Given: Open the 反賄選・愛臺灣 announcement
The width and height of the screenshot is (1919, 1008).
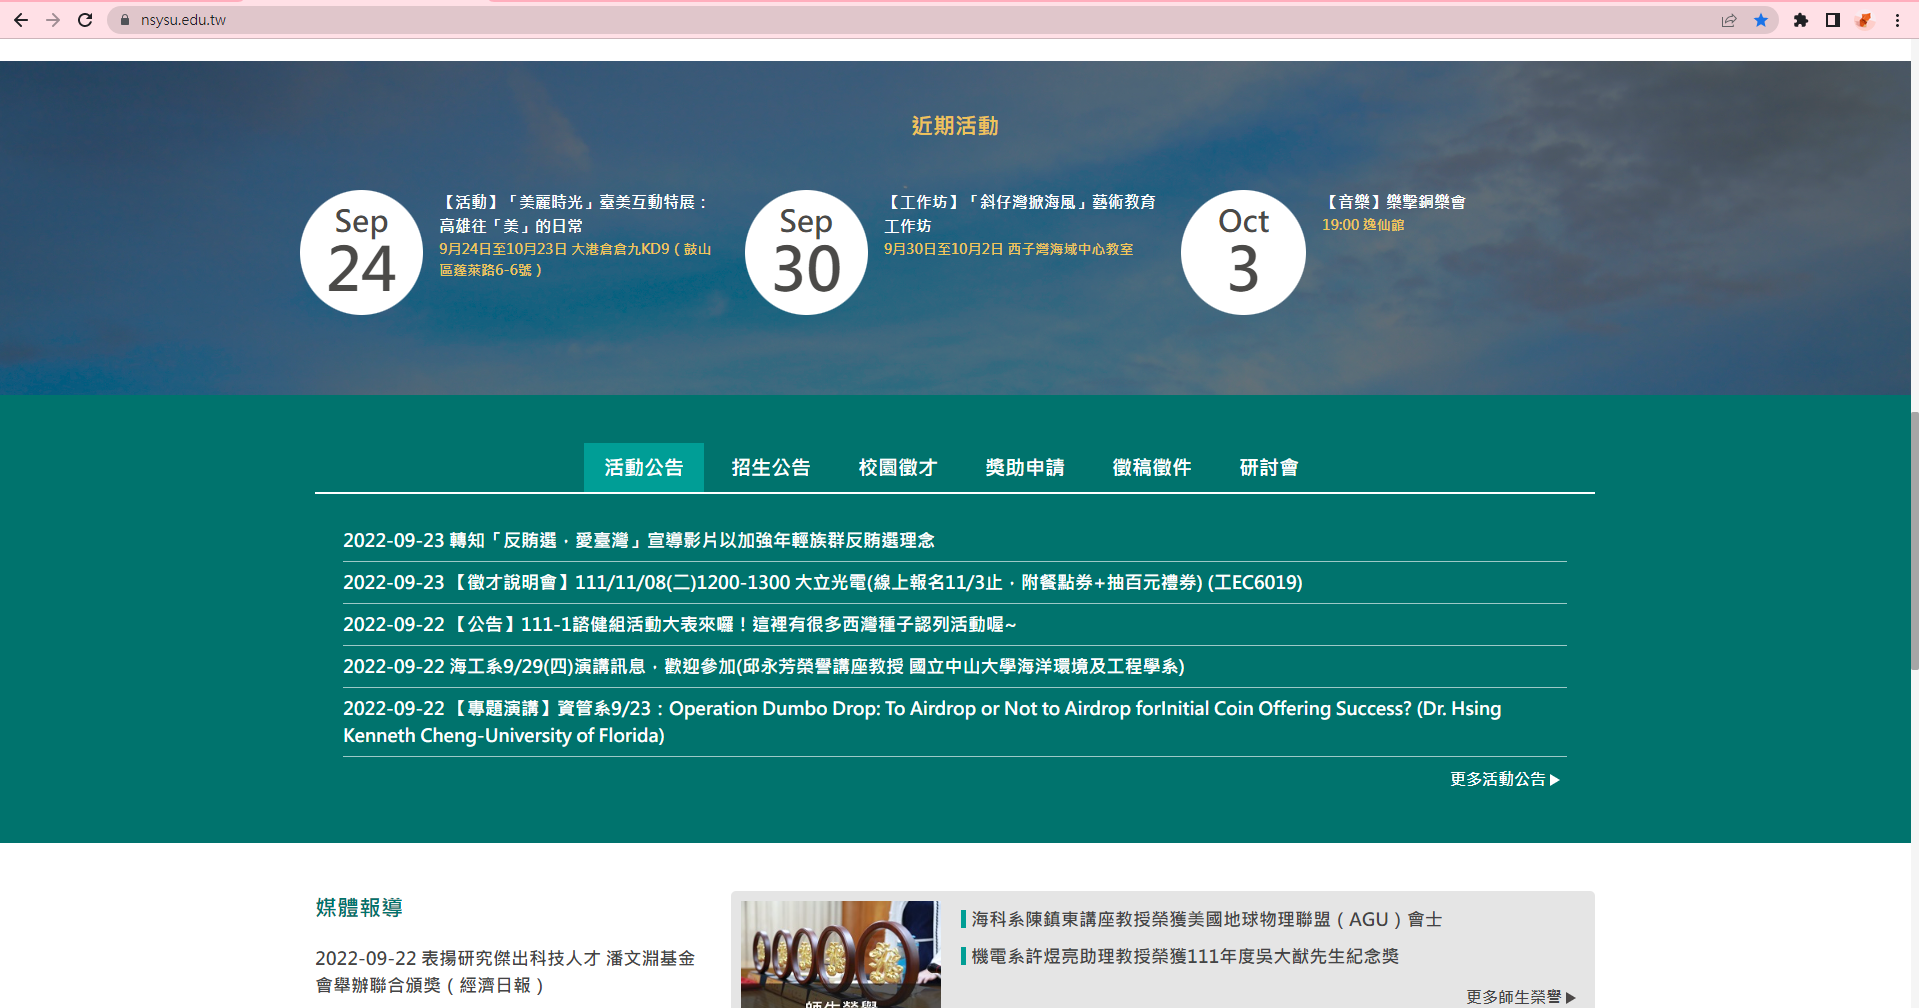Looking at the screenshot, I should tap(639, 540).
